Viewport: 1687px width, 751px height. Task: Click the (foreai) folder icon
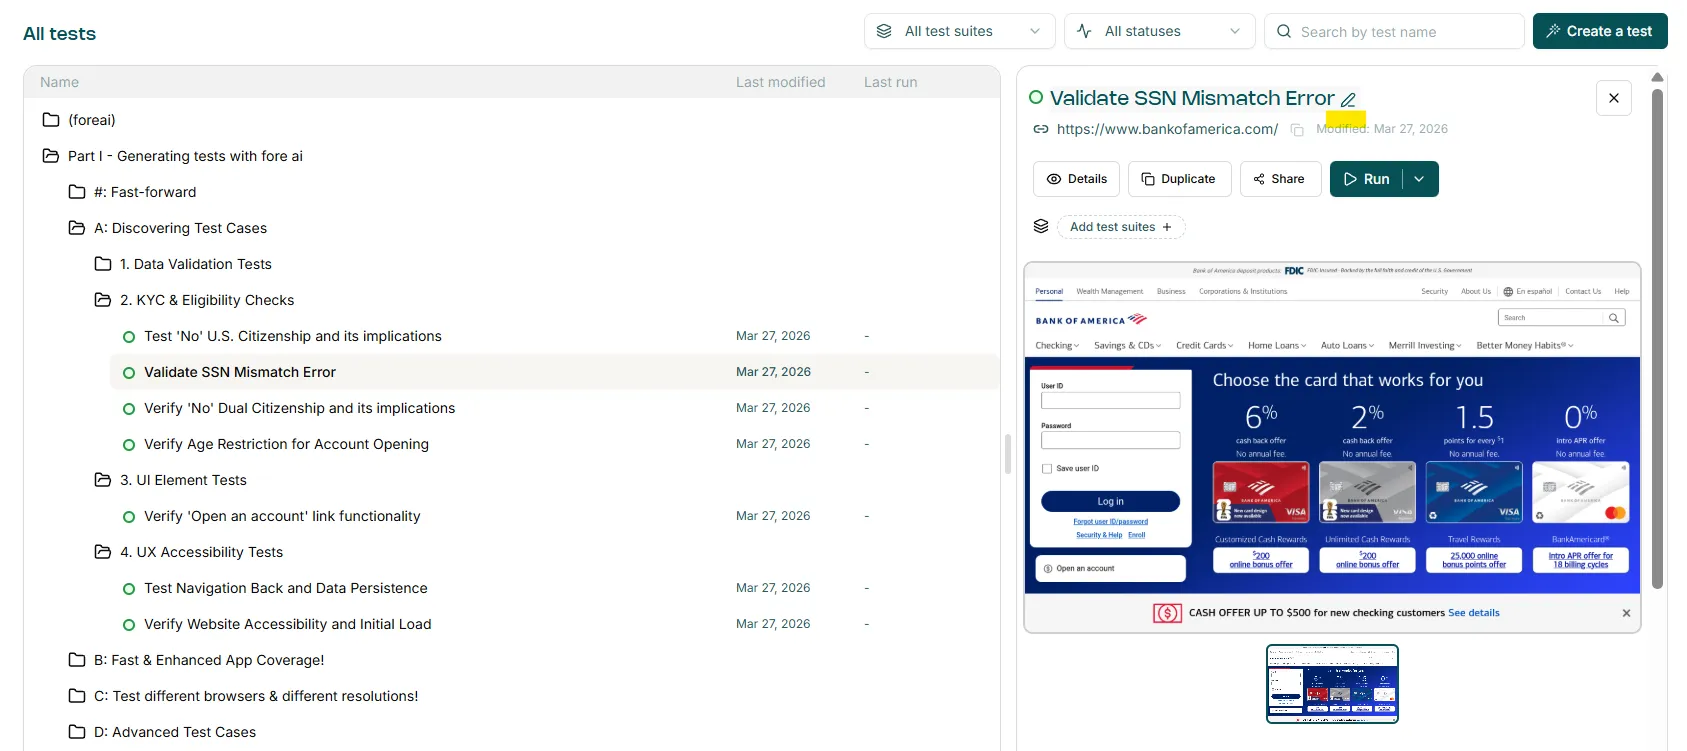[51, 120]
